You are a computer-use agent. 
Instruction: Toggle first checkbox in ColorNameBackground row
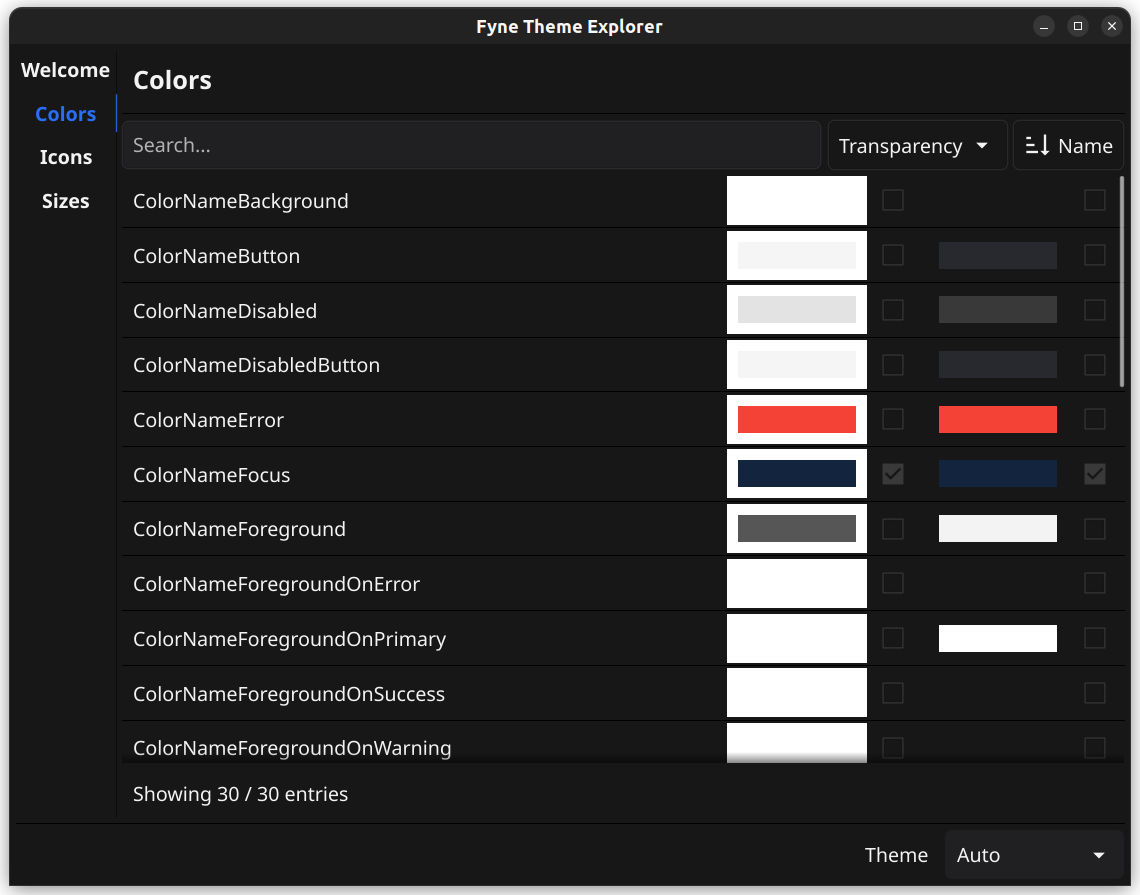(893, 200)
